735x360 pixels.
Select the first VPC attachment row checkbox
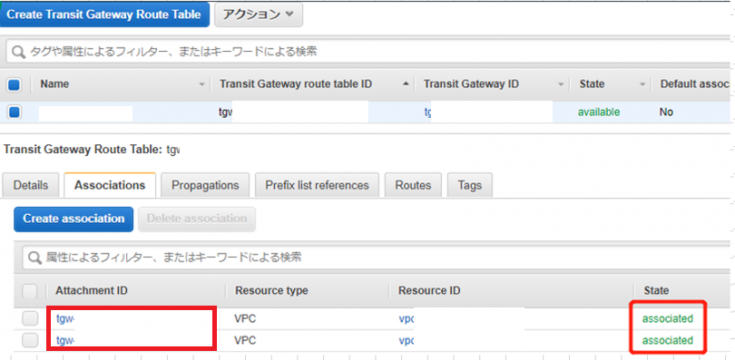pyautogui.click(x=30, y=319)
